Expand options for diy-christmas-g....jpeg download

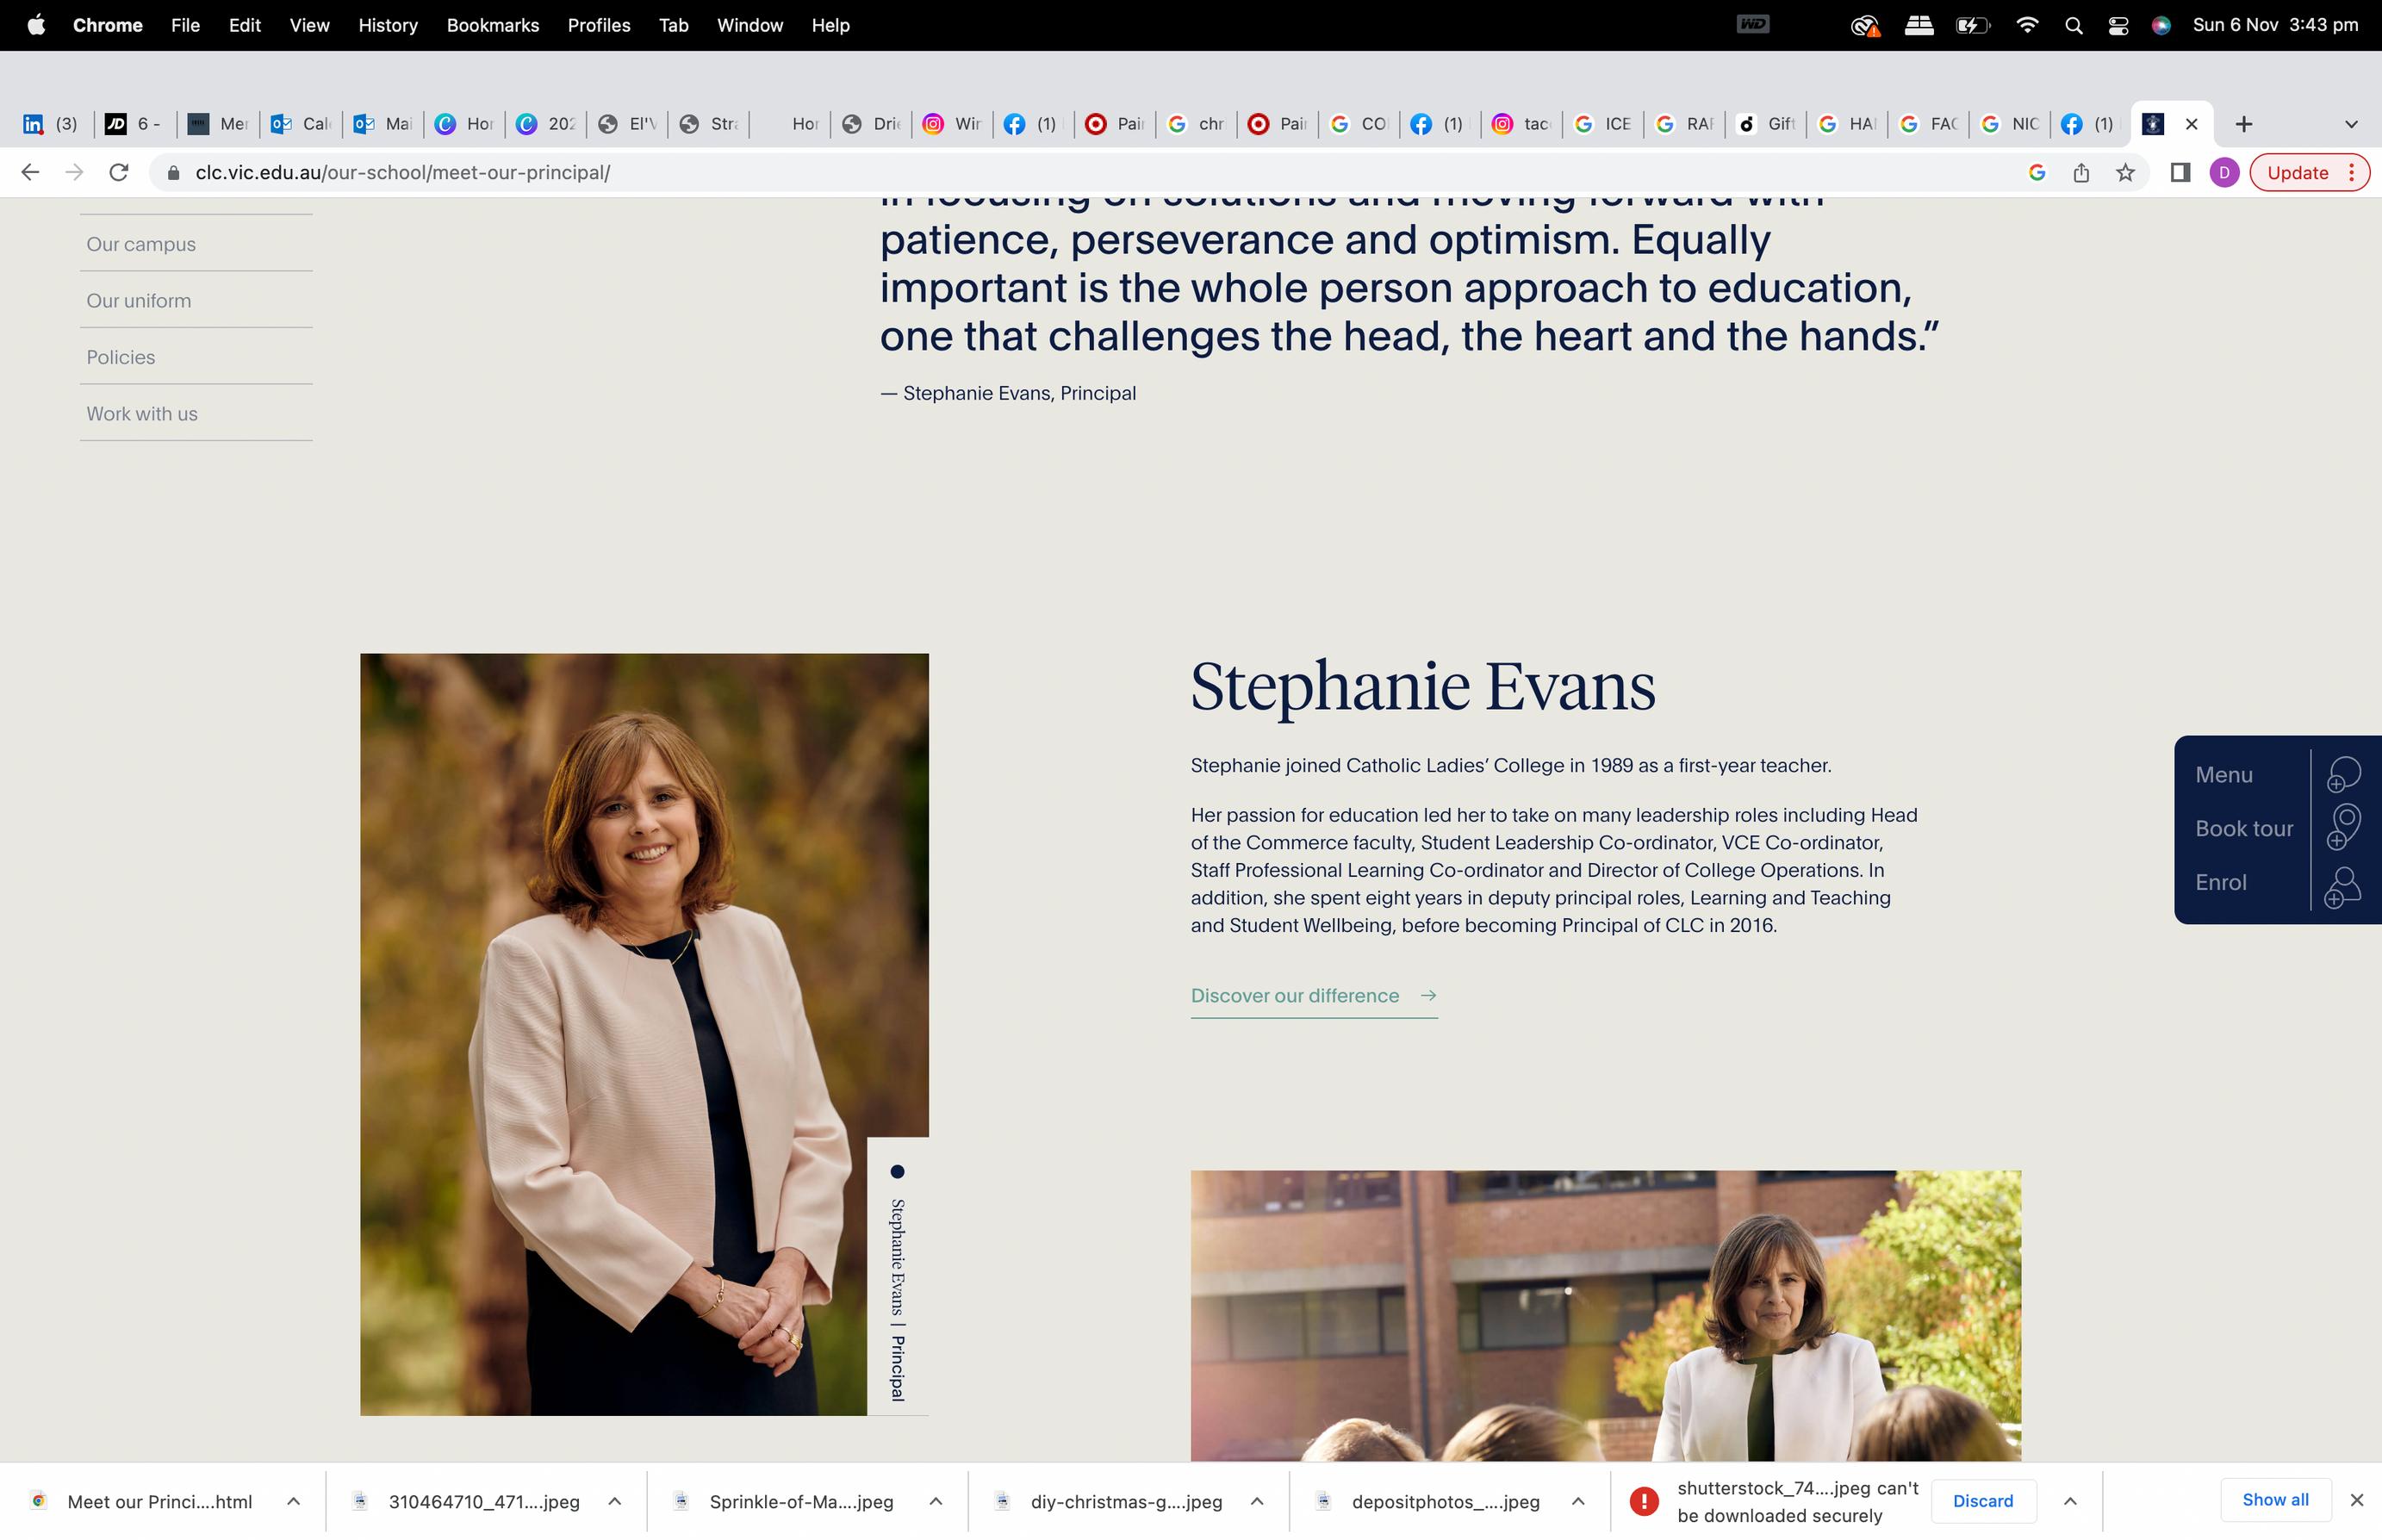[1257, 1501]
